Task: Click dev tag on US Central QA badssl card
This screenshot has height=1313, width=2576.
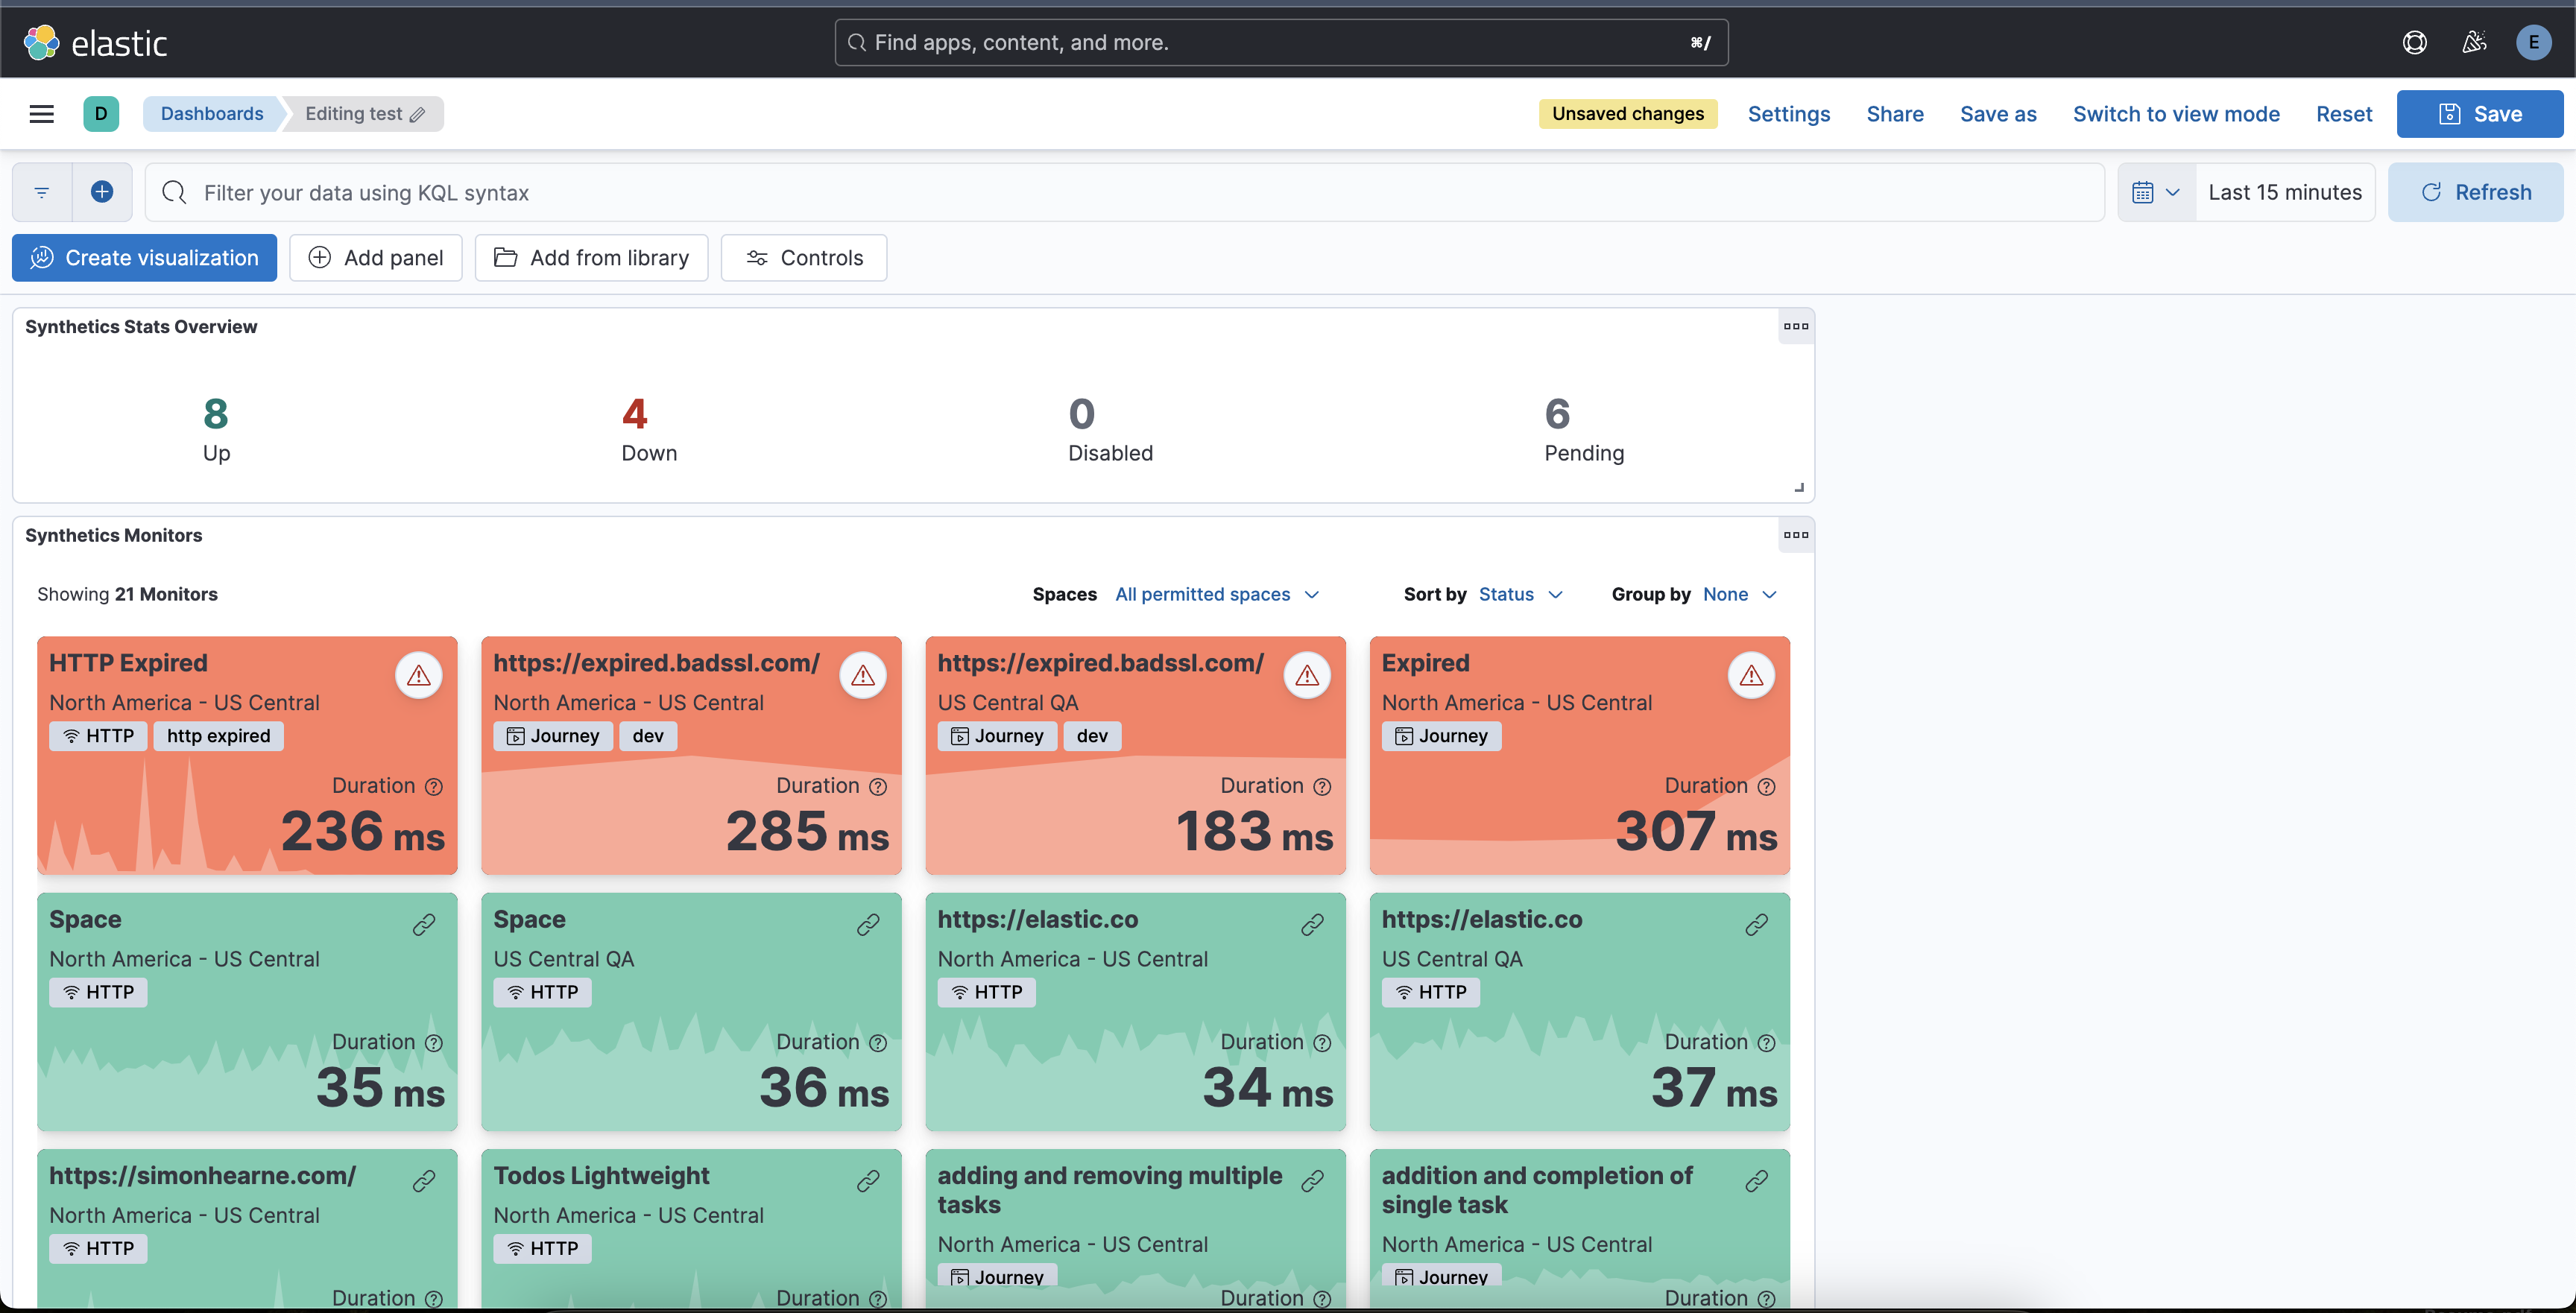Action: point(1092,736)
